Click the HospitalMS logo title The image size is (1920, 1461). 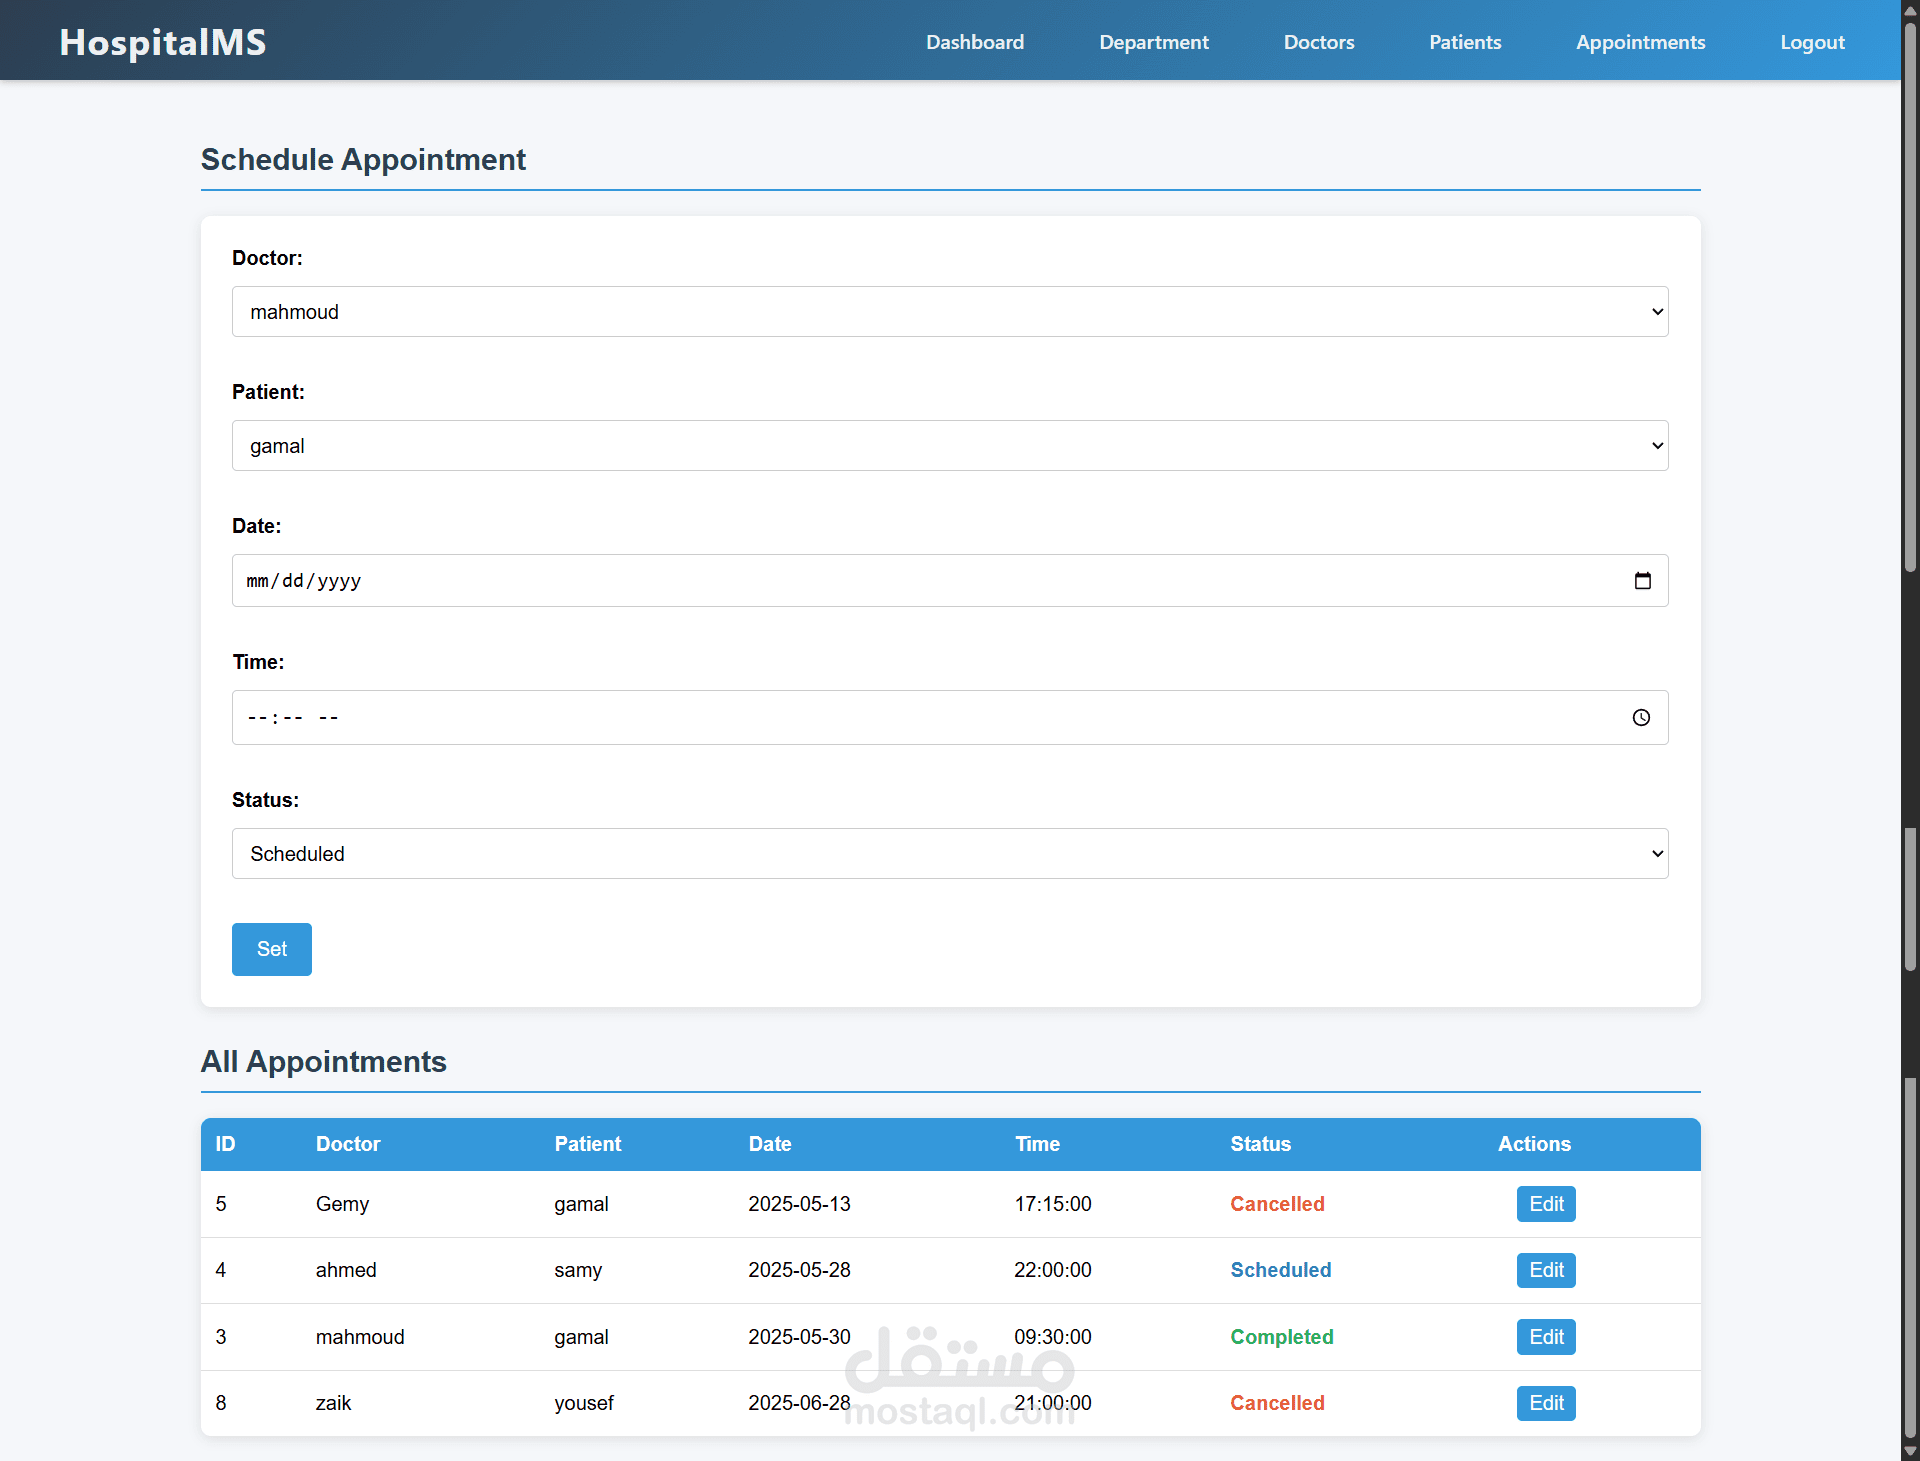(x=163, y=42)
